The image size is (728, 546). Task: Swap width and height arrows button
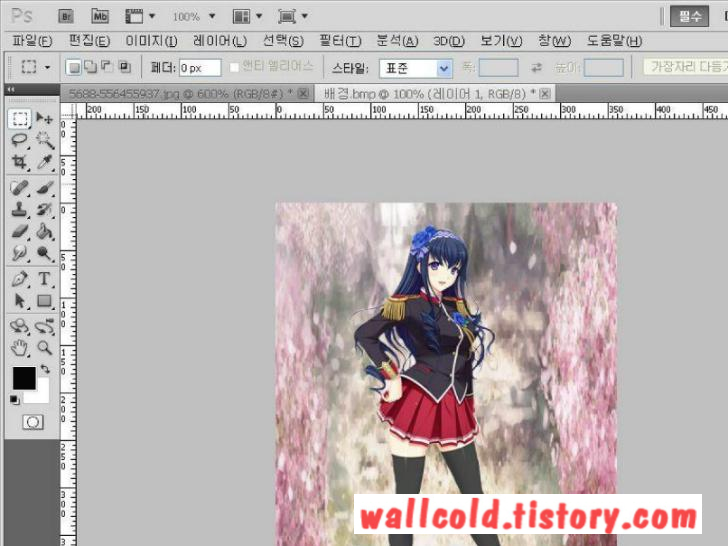tap(536, 68)
